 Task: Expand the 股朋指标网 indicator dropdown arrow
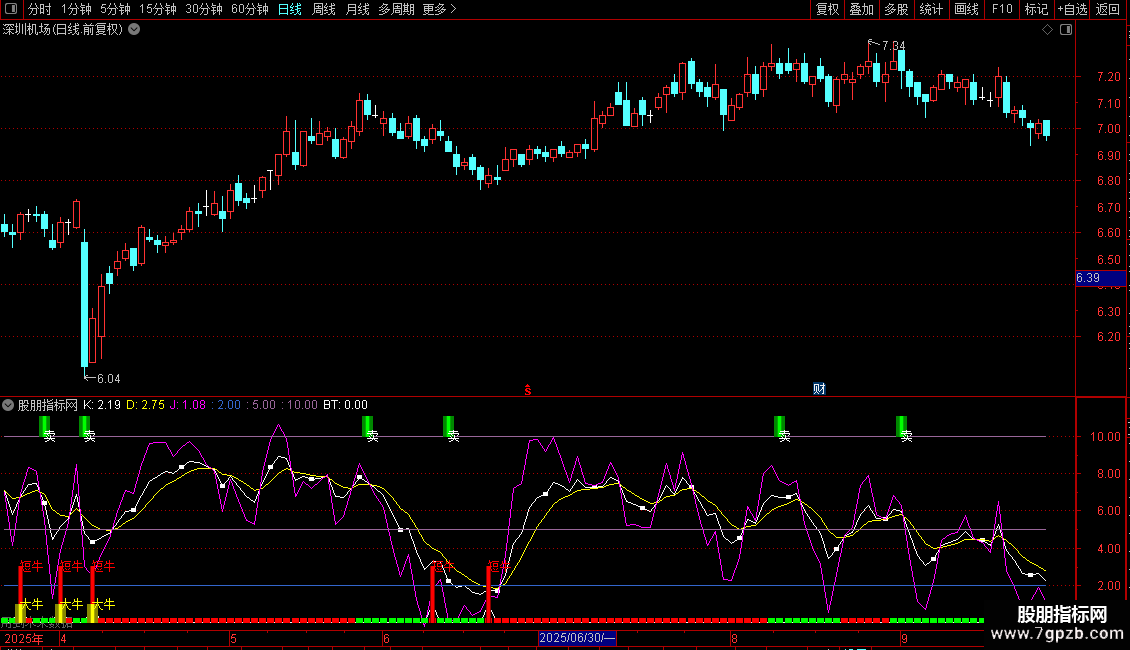point(9,405)
